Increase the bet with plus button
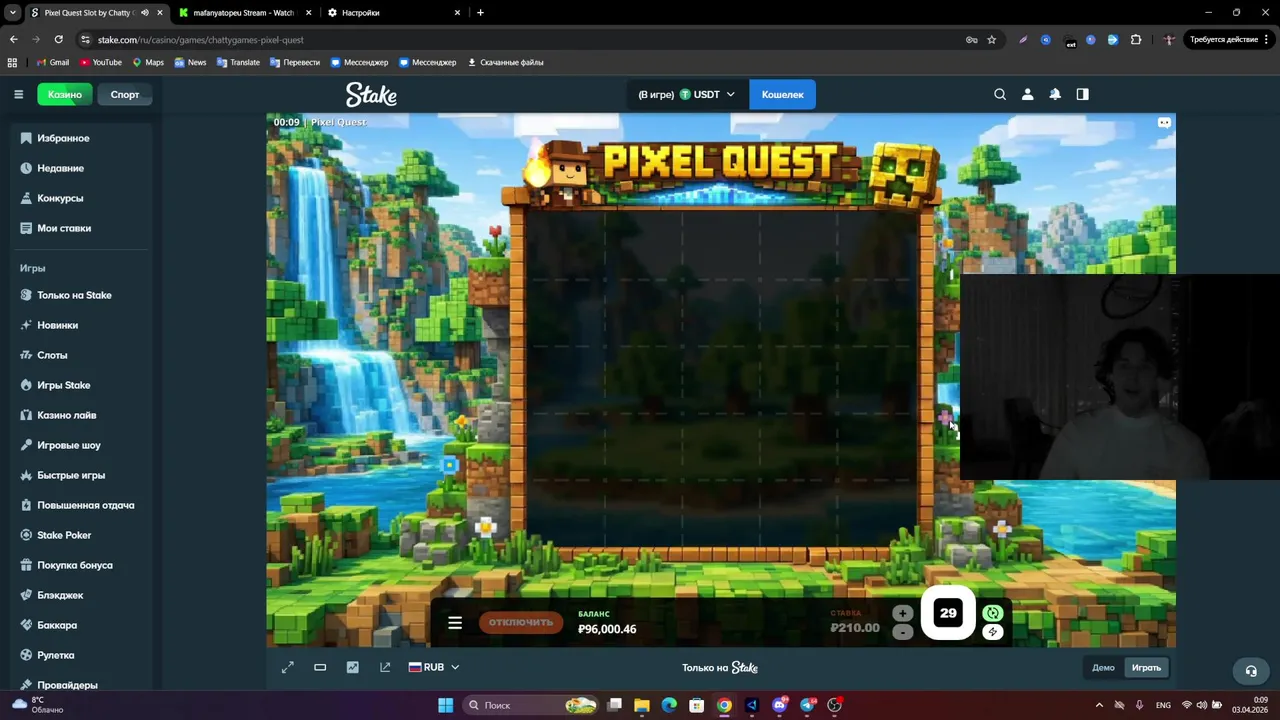 click(902, 613)
